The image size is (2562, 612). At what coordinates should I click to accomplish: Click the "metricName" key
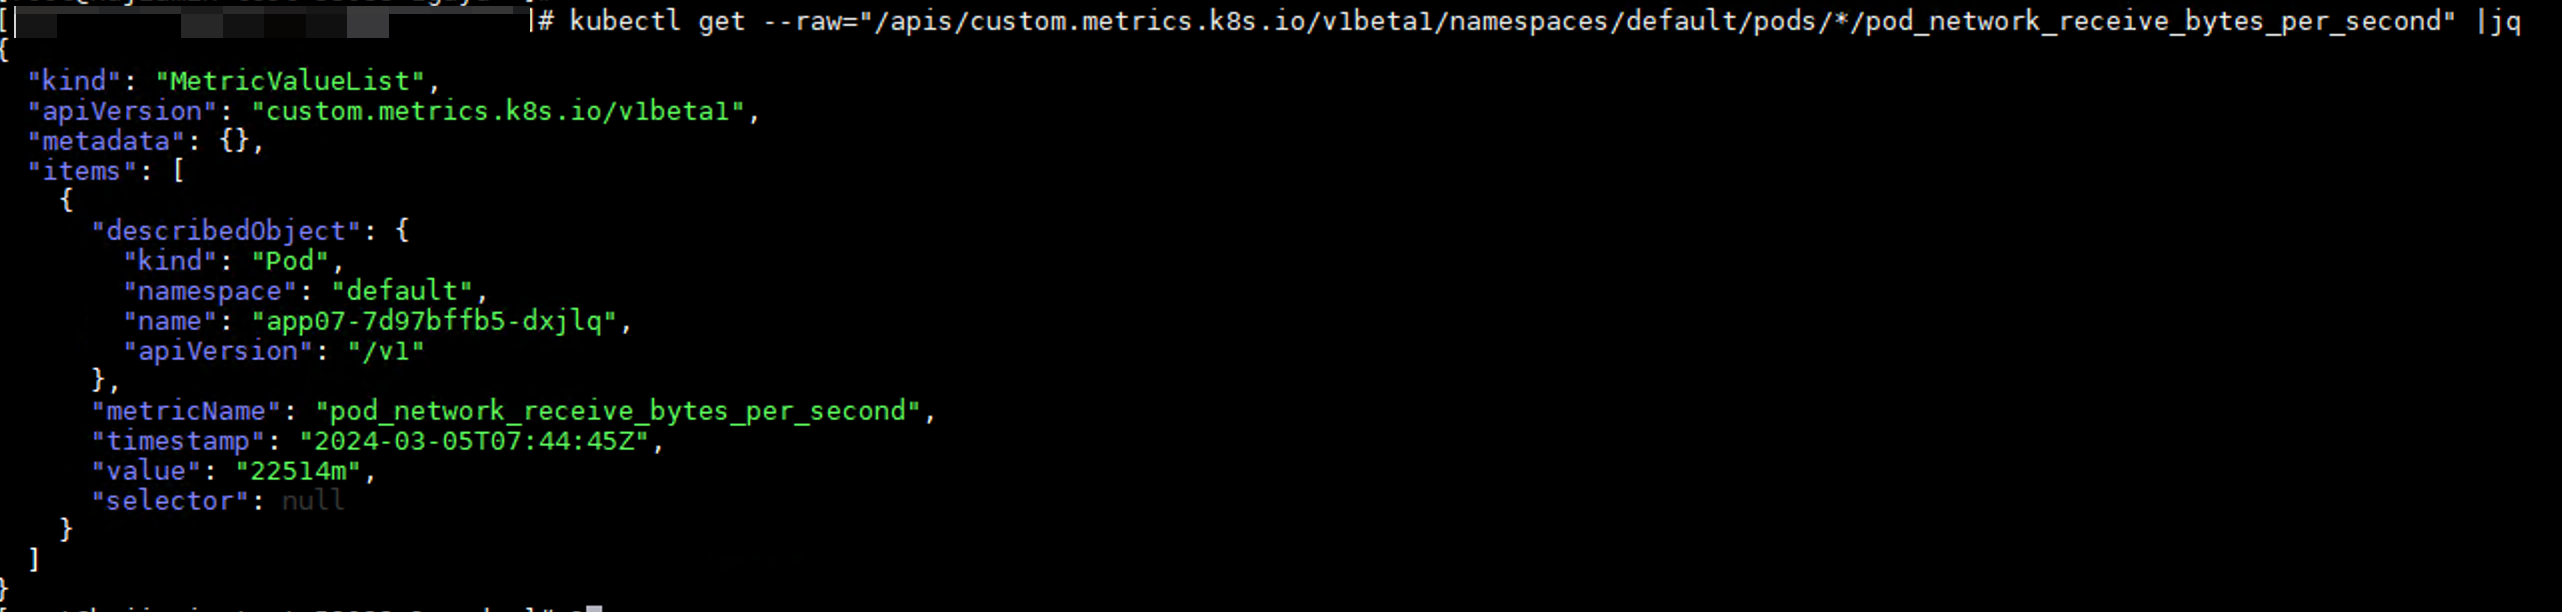point(186,411)
